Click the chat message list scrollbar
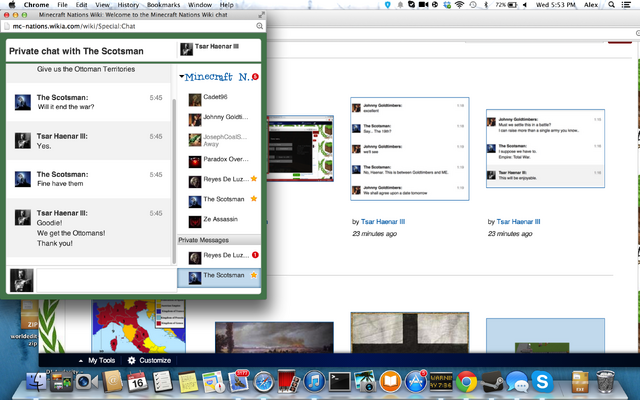This screenshot has height=400, width=640. (174, 181)
